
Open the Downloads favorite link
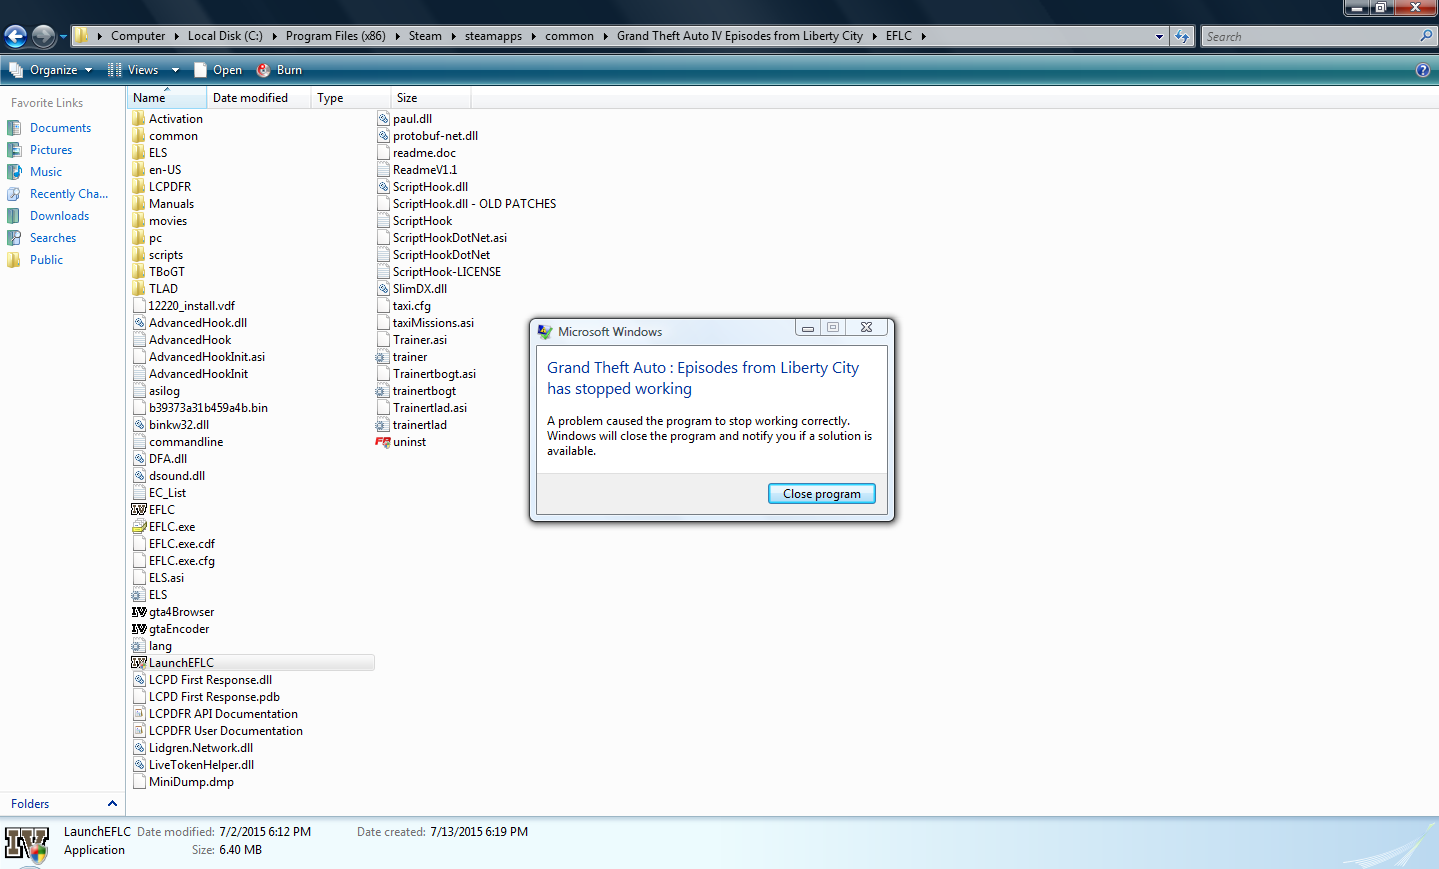(x=59, y=216)
